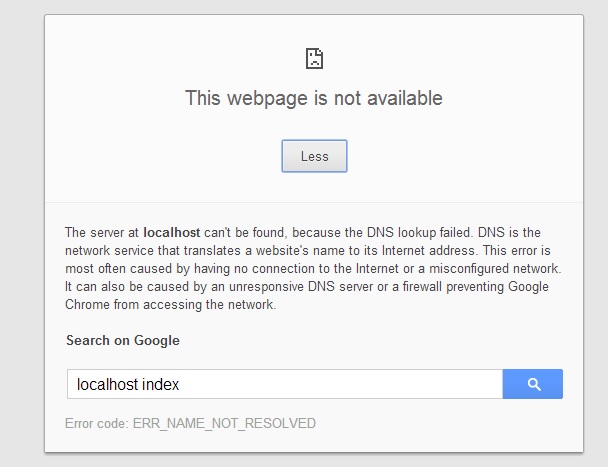The width and height of the screenshot is (608, 467).
Task: Focus the Google search field
Action: click(285, 384)
